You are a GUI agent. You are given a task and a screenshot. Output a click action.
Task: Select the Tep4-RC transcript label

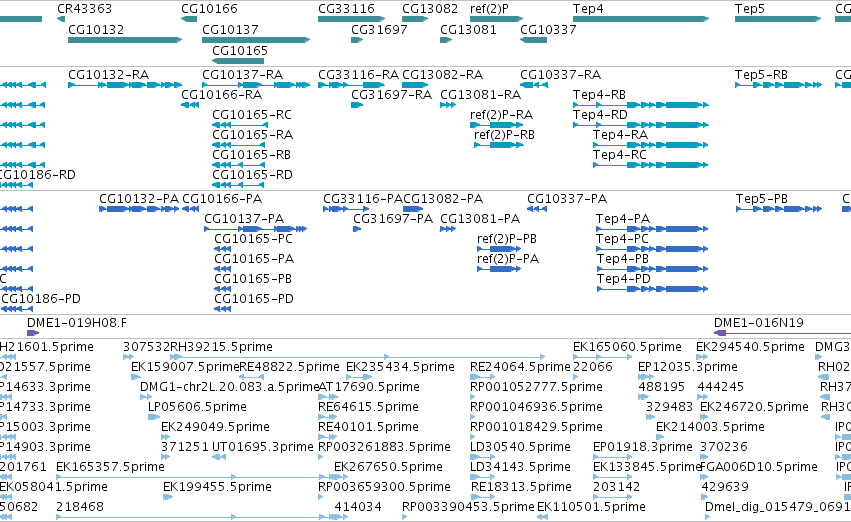point(620,155)
